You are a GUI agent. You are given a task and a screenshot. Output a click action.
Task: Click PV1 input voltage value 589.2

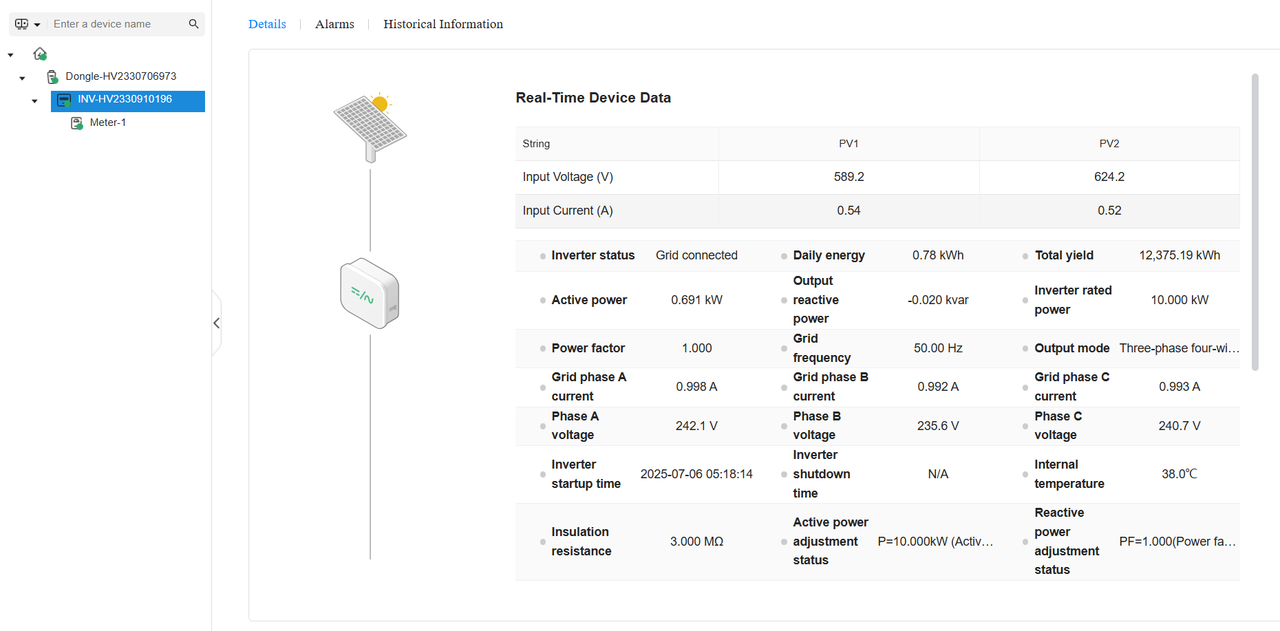(x=848, y=177)
